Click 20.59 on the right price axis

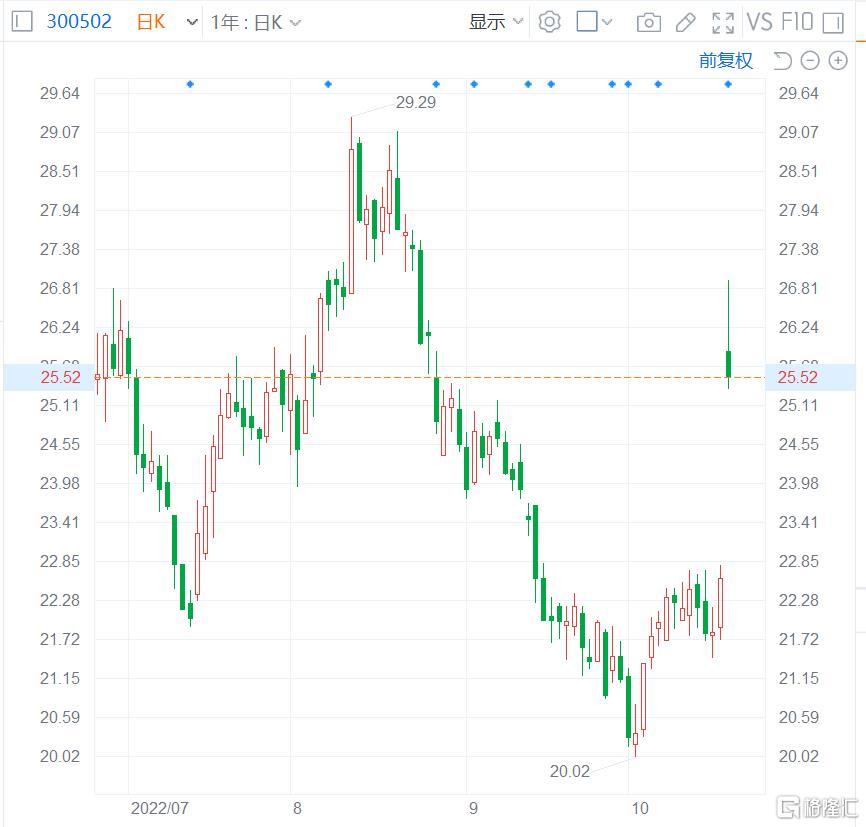(x=799, y=718)
